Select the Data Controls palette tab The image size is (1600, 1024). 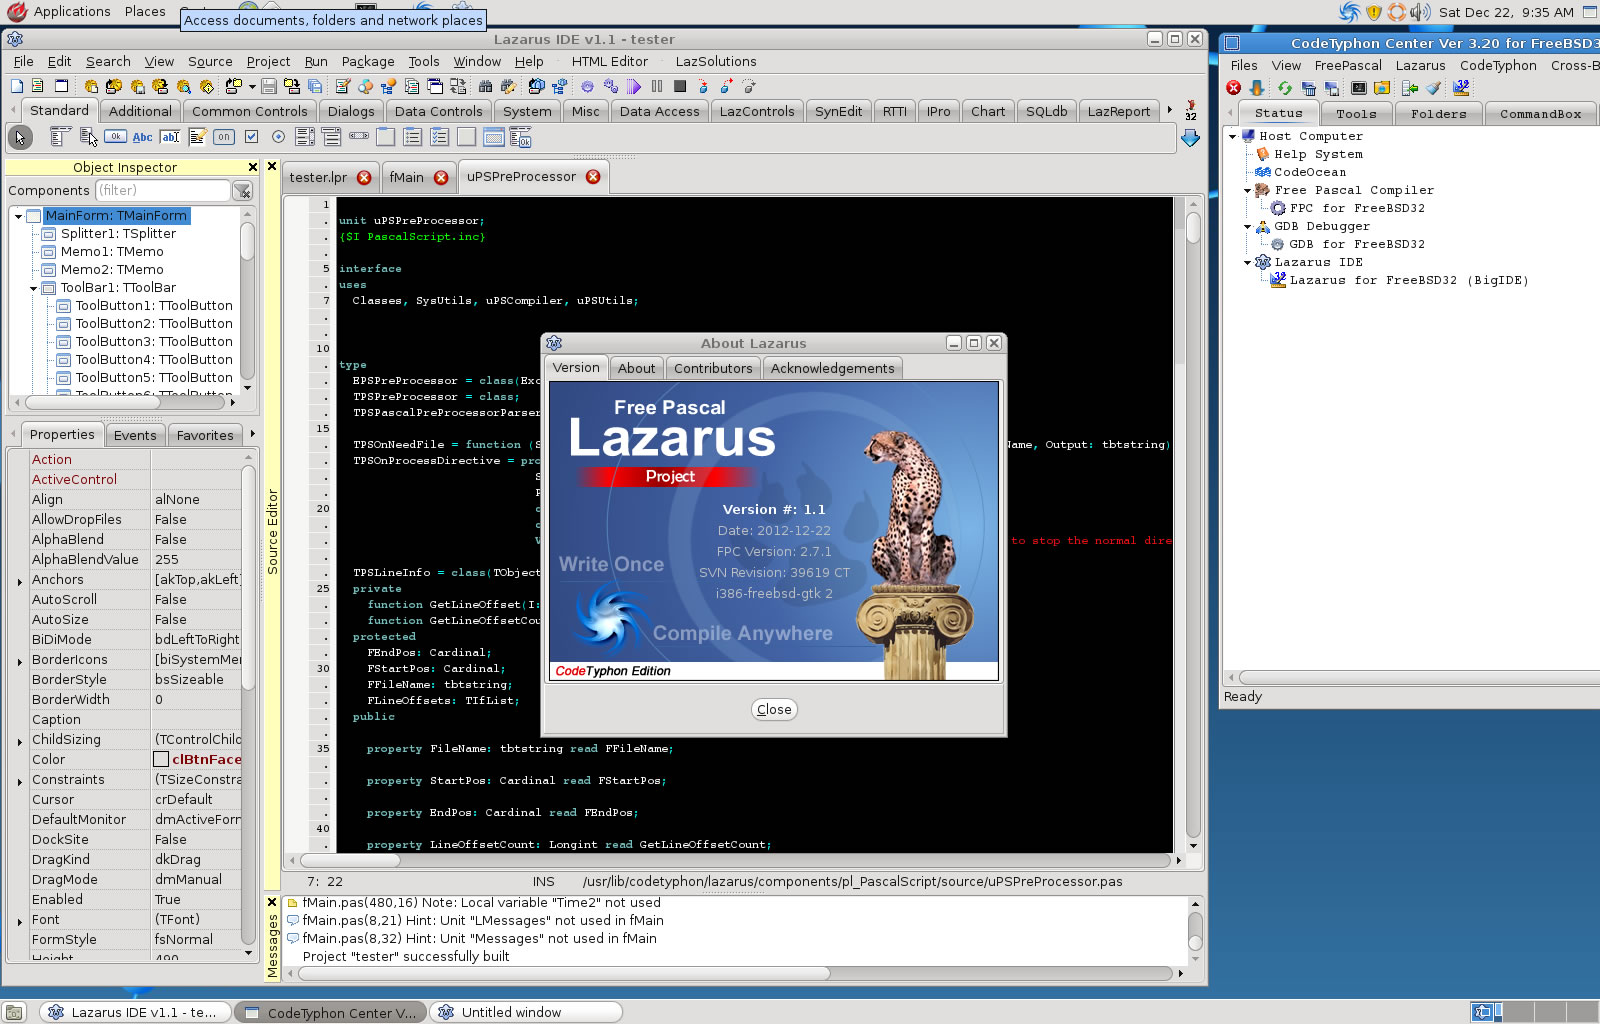click(x=438, y=111)
